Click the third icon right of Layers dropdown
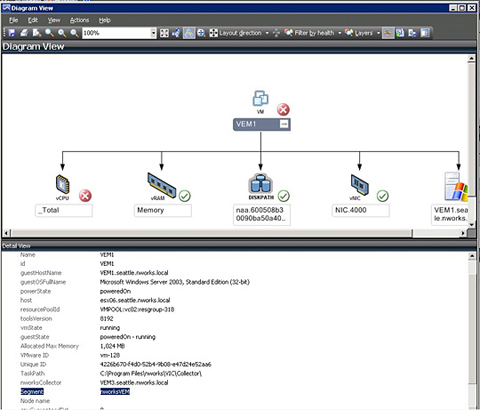Image resolution: width=480 pixels, height=410 pixels. coord(412,33)
